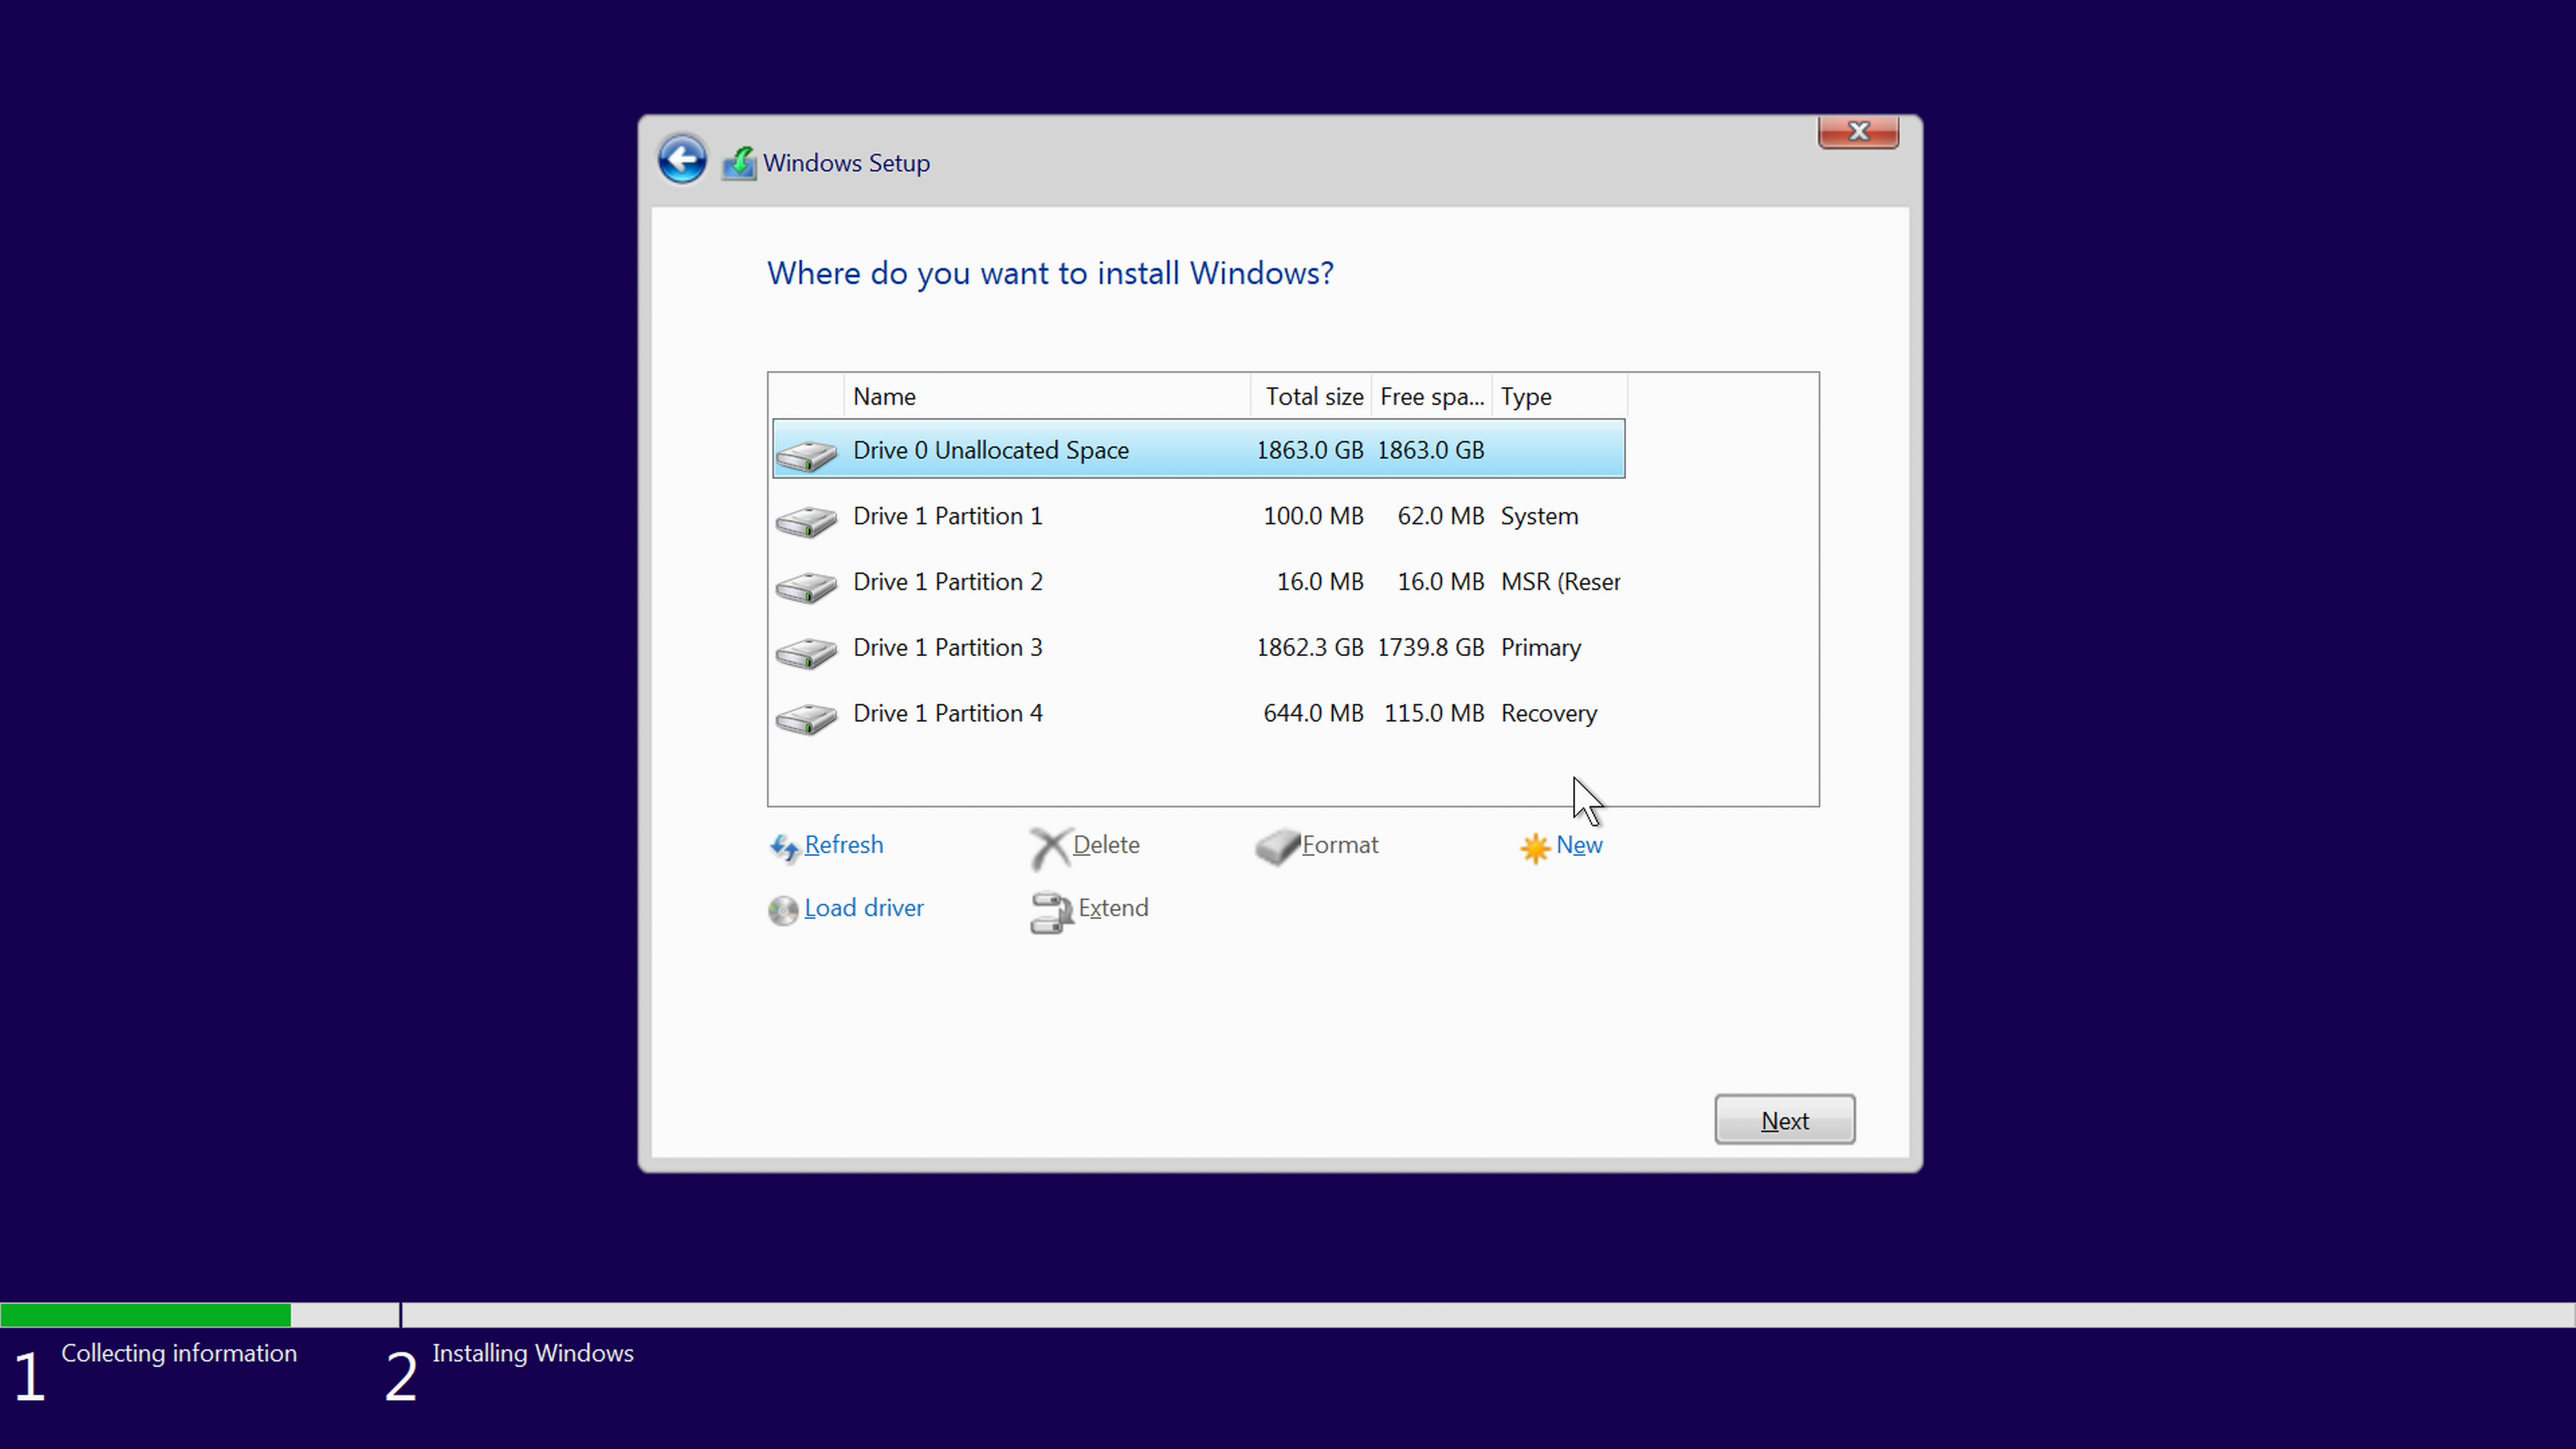The width and height of the screenshot is (2576, 1449).
Task: Click the Extend link text
Action: click(1113, 908)
